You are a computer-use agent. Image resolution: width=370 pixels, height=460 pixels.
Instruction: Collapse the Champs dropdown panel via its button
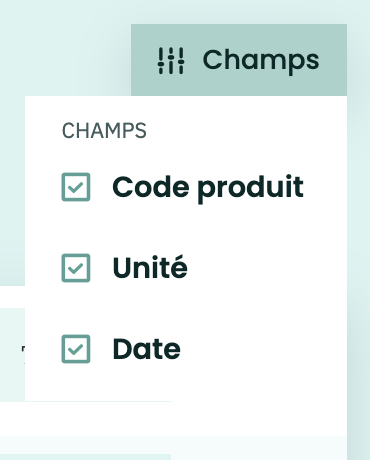point(239,60)
